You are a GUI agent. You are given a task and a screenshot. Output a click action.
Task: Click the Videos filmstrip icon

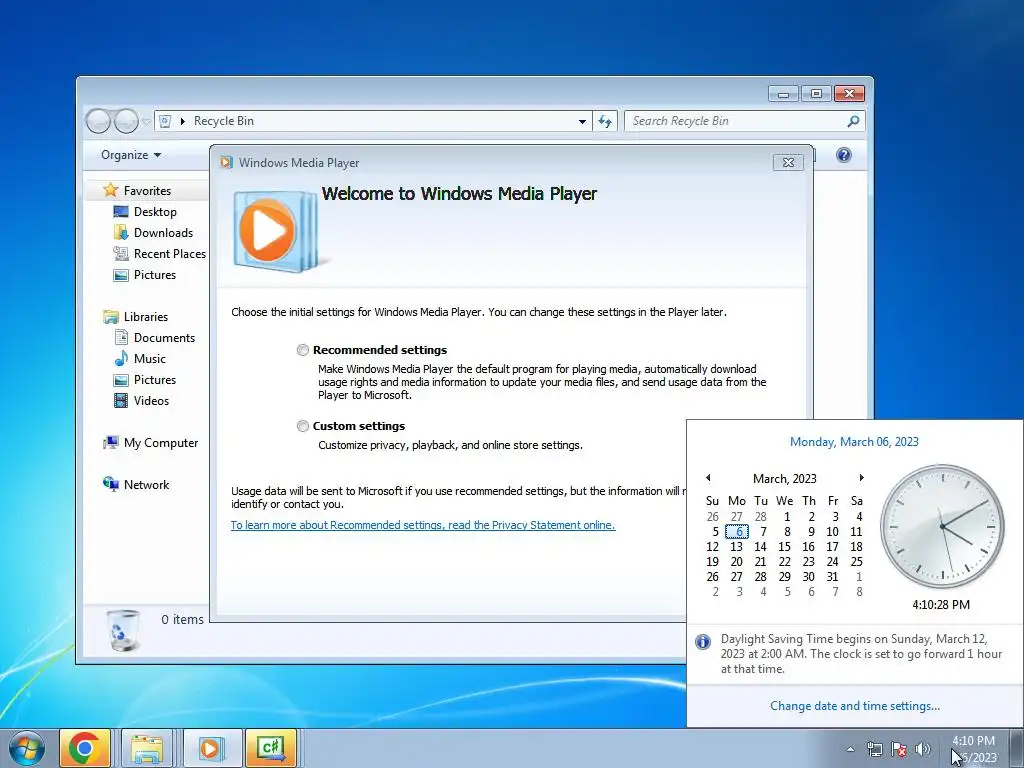pyautogui.click(x=121, y=400)
